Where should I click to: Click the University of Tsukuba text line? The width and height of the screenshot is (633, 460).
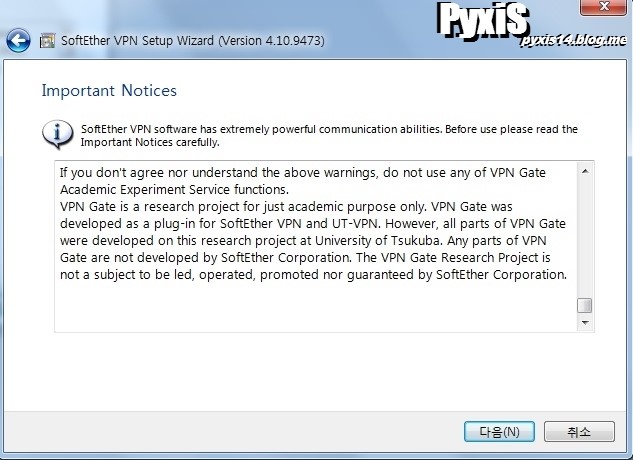click(x=303, y=240)
